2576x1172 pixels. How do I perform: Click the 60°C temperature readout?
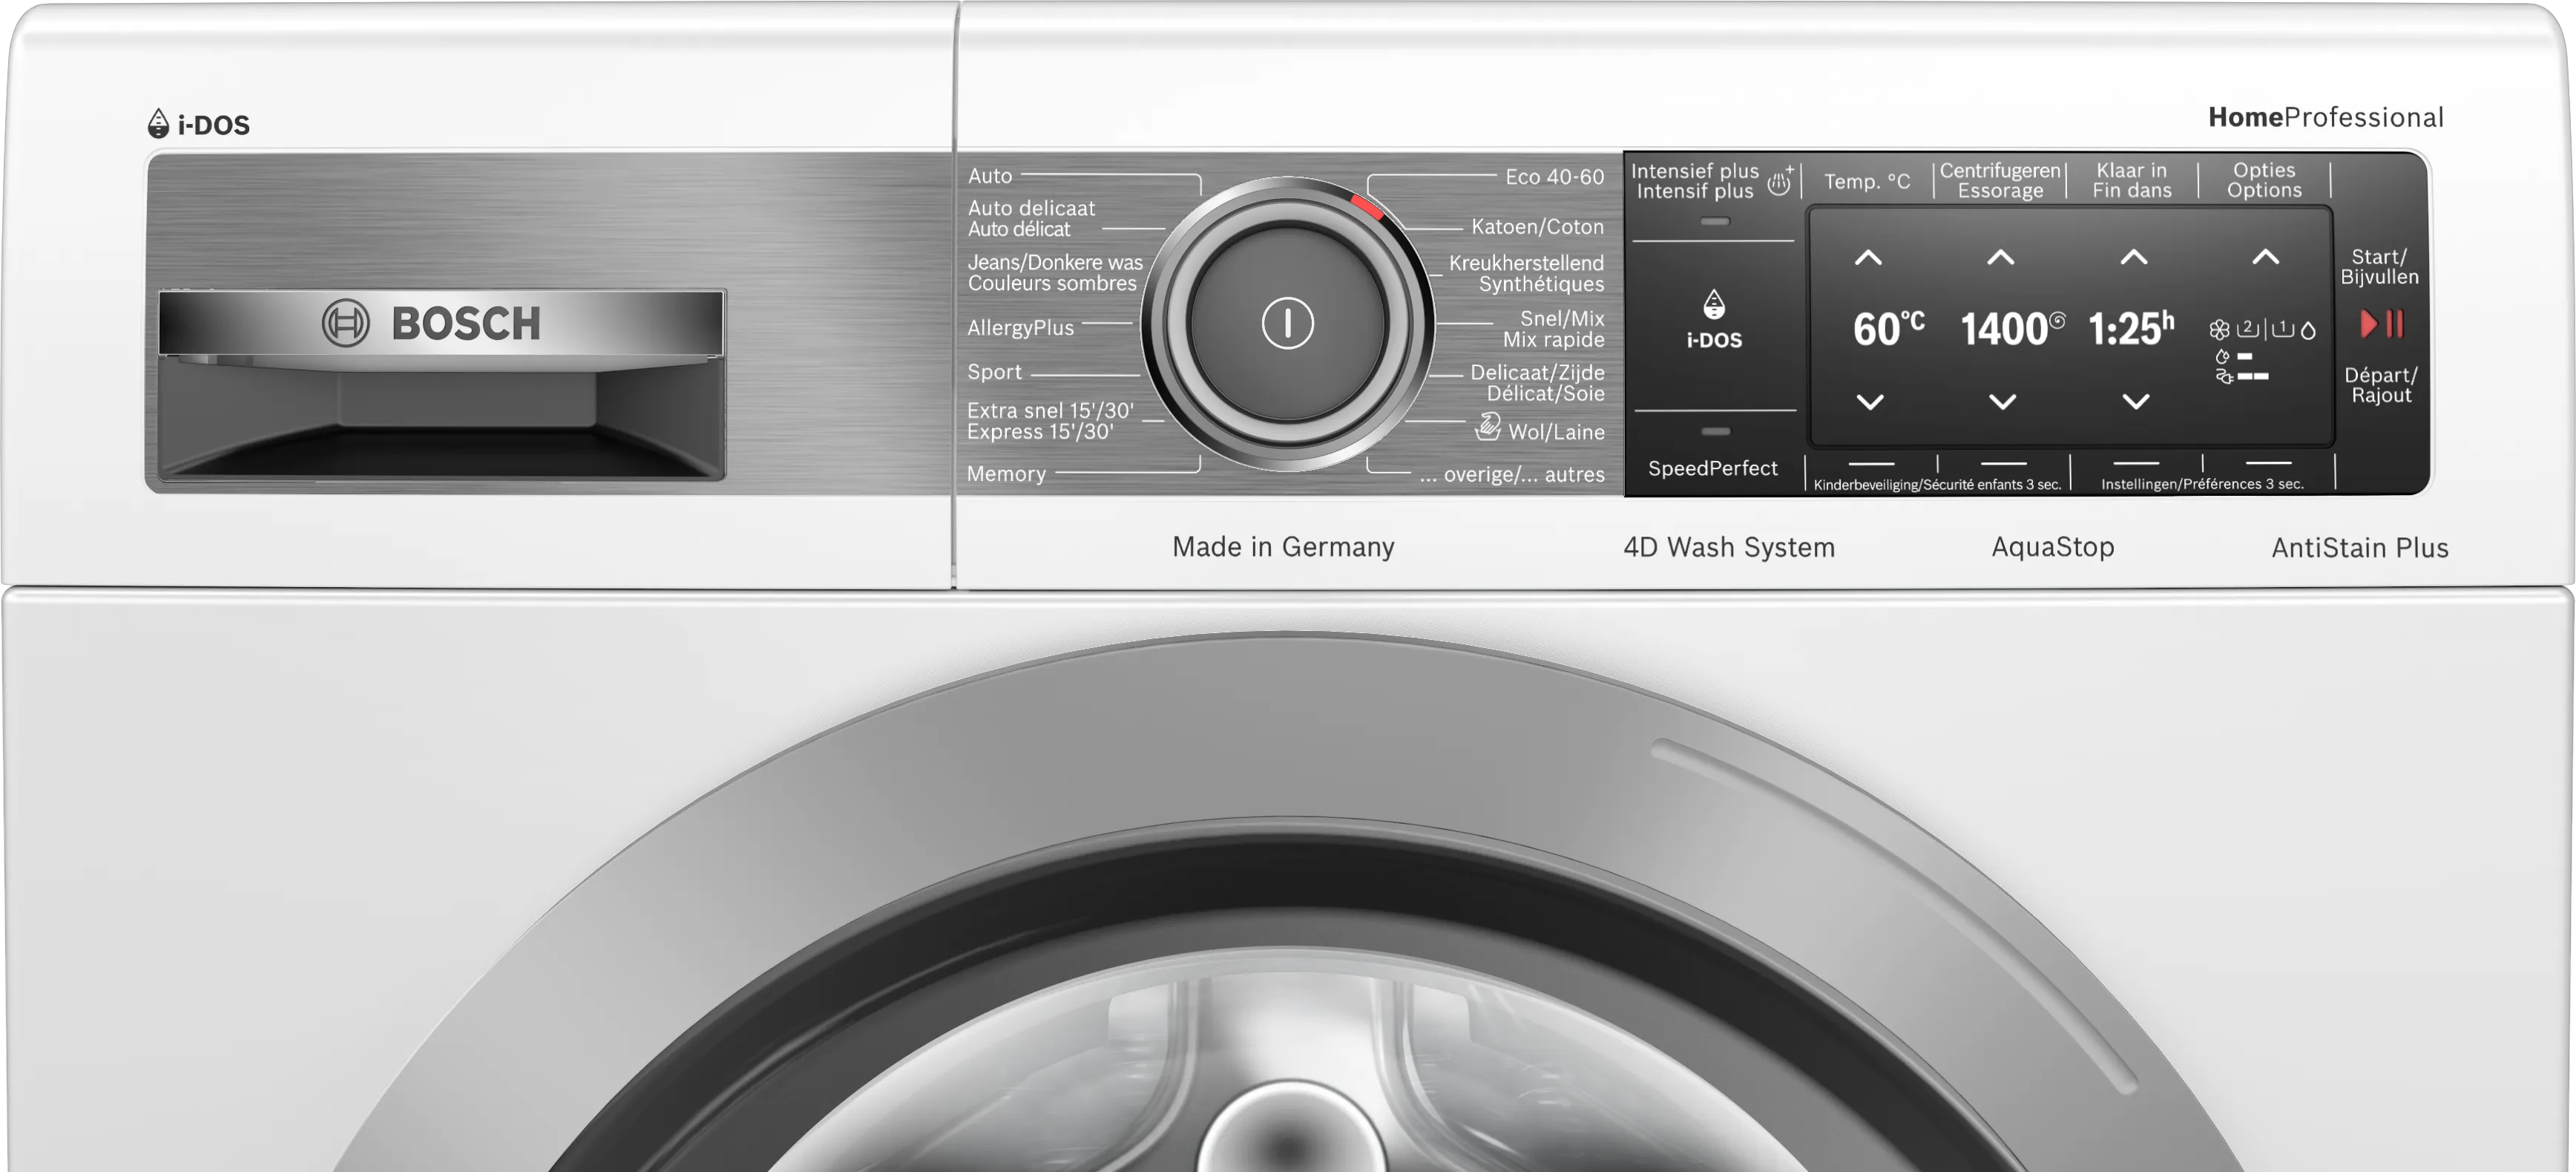coord(1888,328)
